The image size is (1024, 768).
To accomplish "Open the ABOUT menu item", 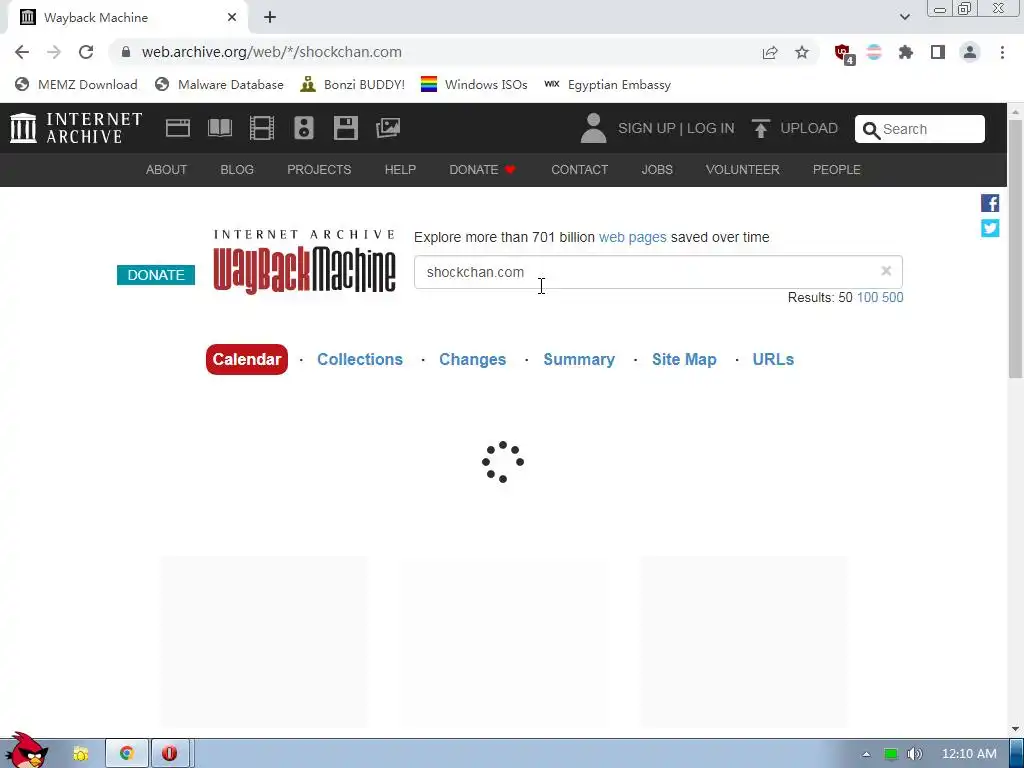I will pos(166,170).
